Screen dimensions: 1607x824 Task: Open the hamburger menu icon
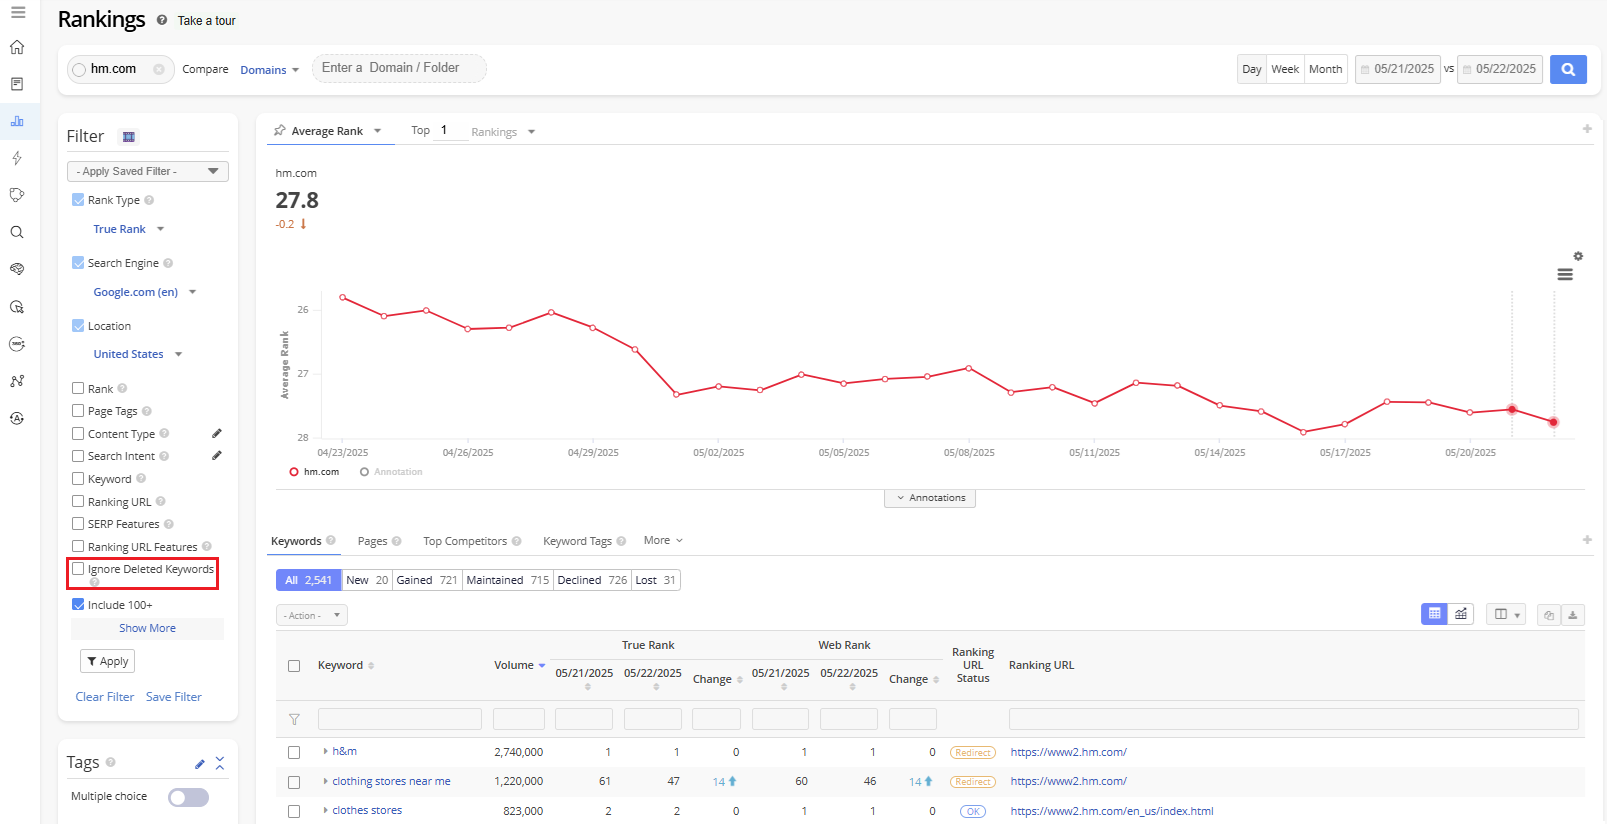(18, 13)
